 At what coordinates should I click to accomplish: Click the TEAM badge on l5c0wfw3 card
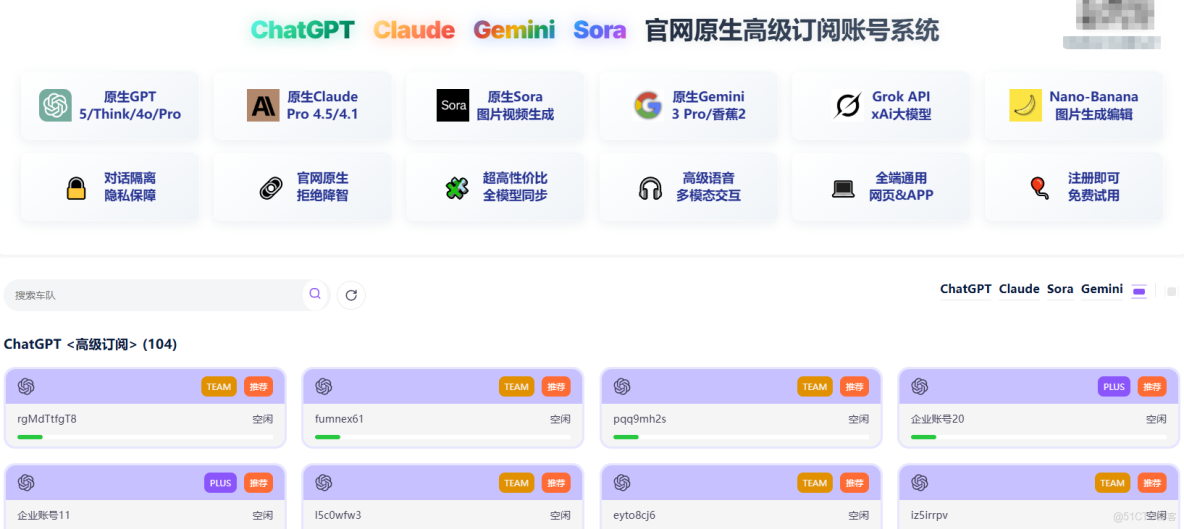point(516,483)
